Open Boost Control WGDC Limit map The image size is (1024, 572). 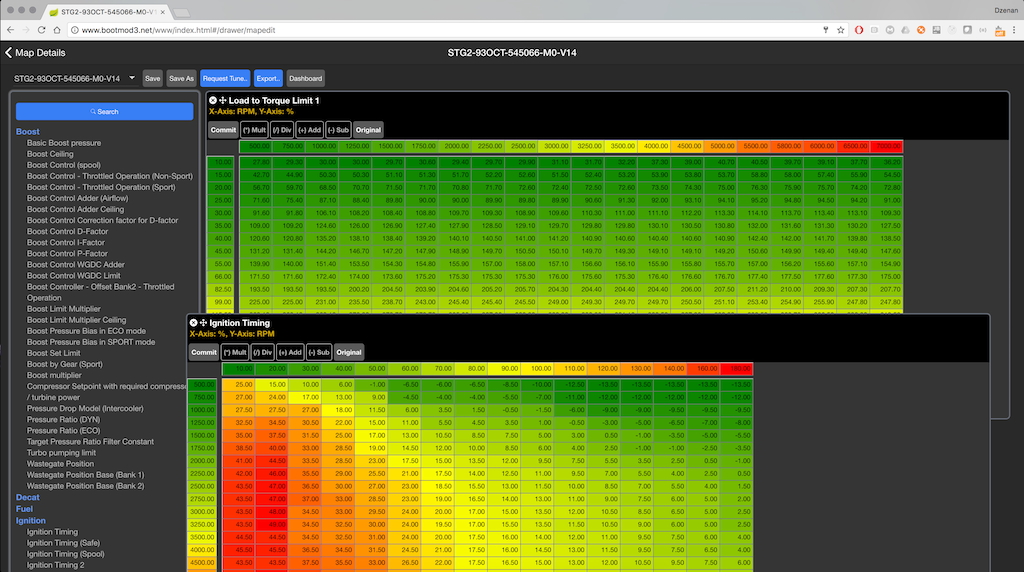click(73, 276)
